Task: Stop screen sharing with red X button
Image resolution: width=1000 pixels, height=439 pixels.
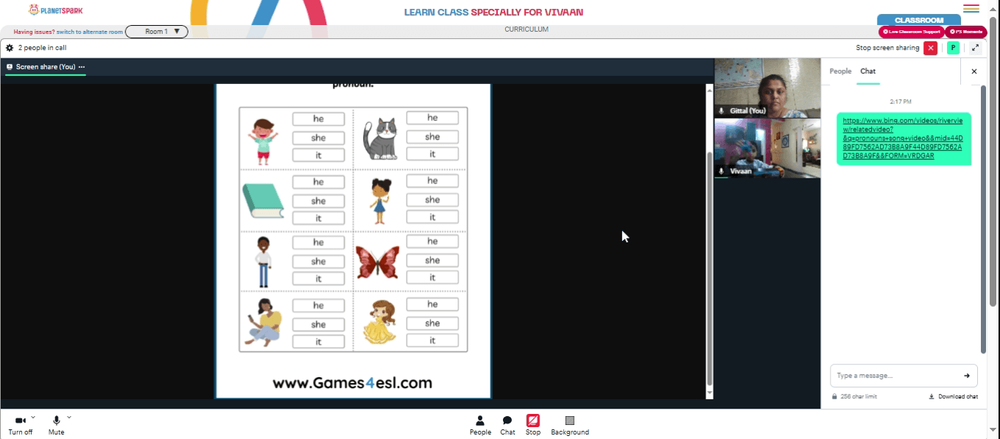Action: 930,48
